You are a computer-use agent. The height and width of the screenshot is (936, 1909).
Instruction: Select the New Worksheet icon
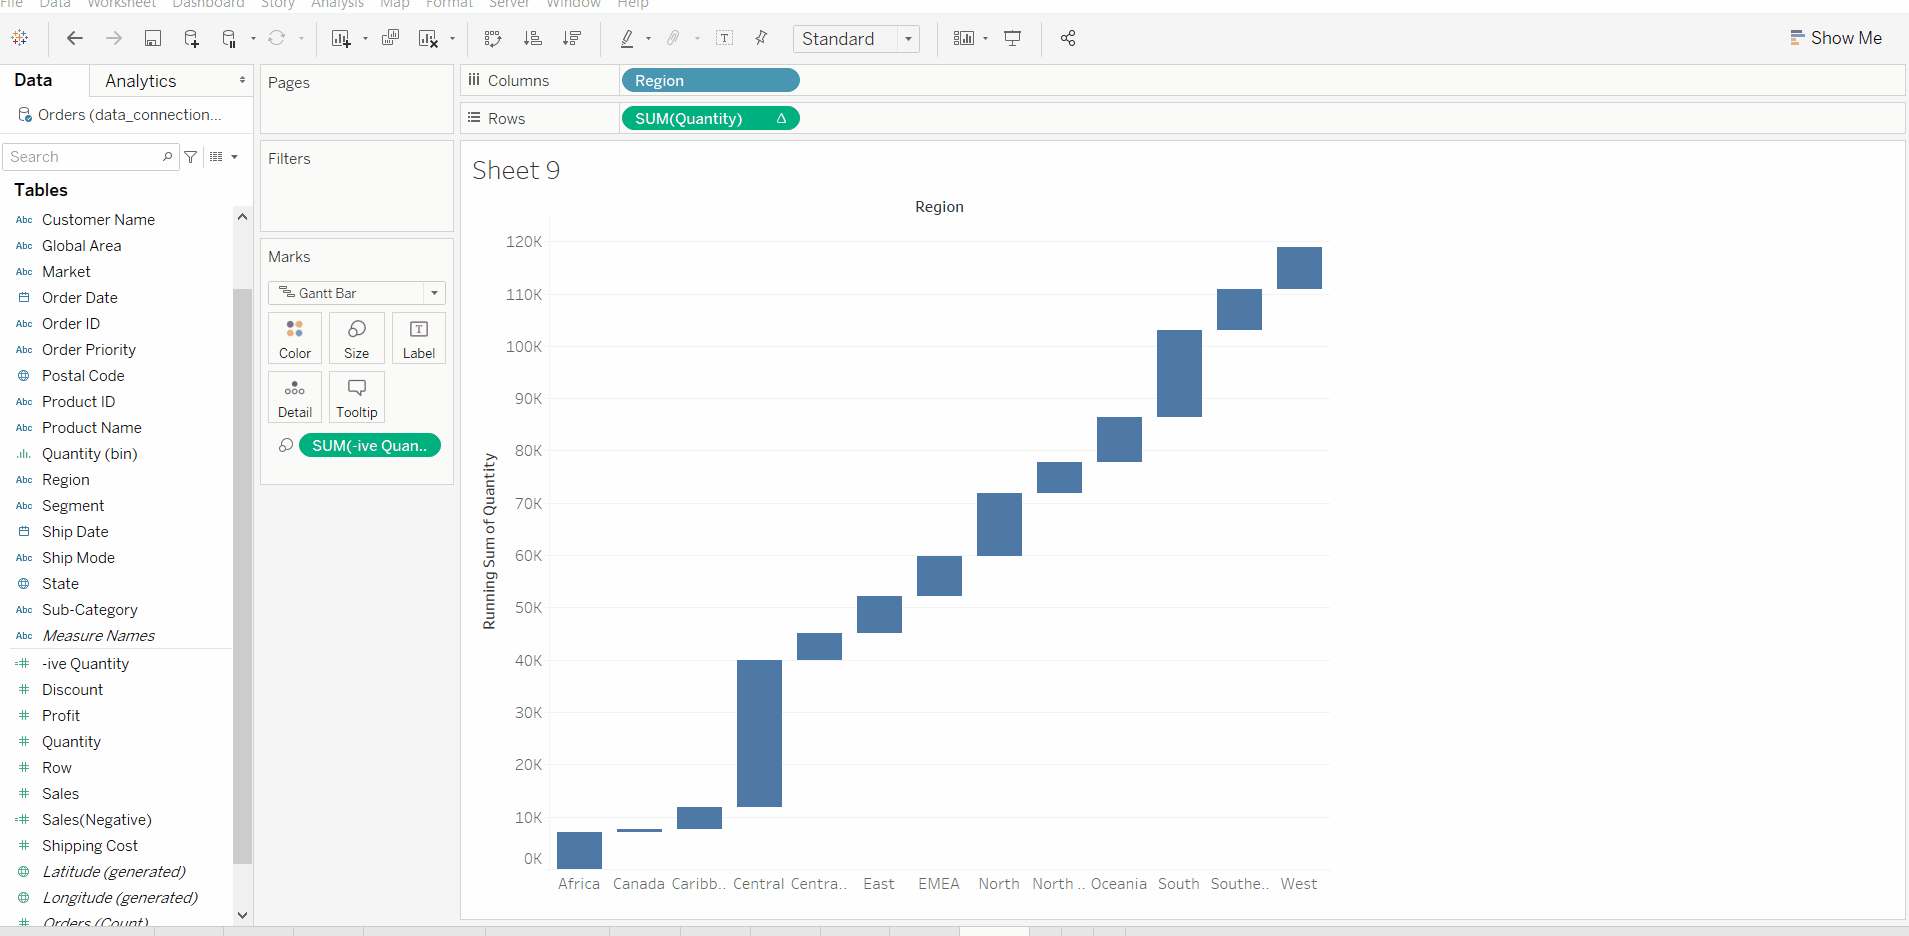click(x=341, y=38)
